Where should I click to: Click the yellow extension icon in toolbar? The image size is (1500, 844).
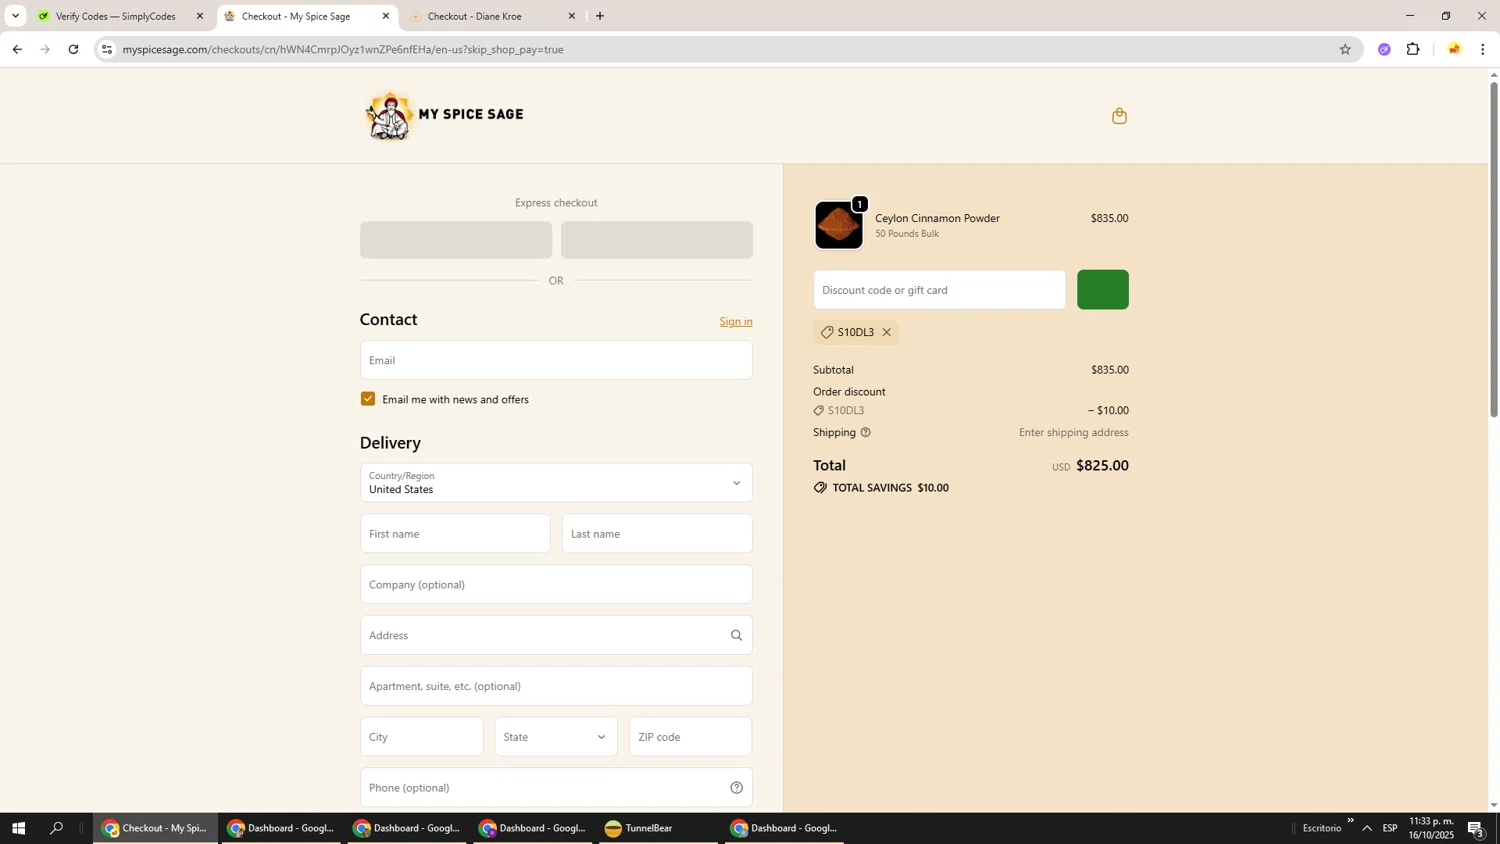click(x=1454, y=49)
